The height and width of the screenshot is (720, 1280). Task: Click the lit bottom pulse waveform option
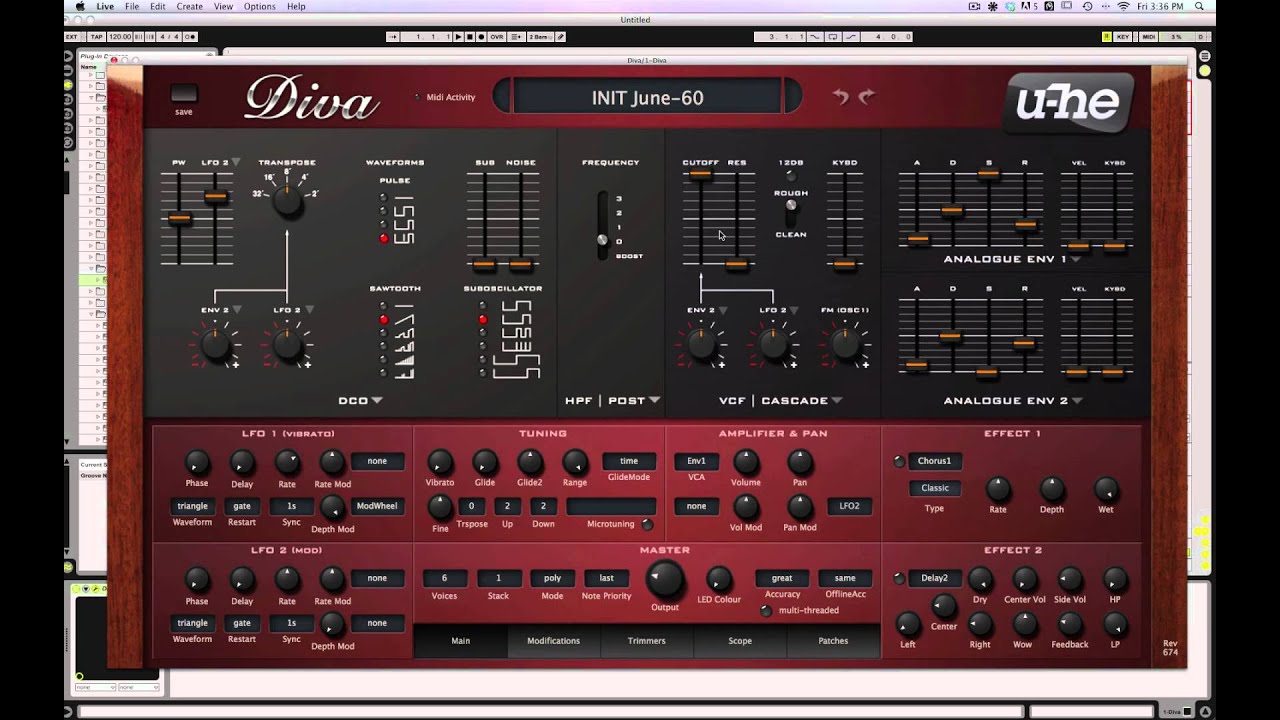click(x=383, y=239)
